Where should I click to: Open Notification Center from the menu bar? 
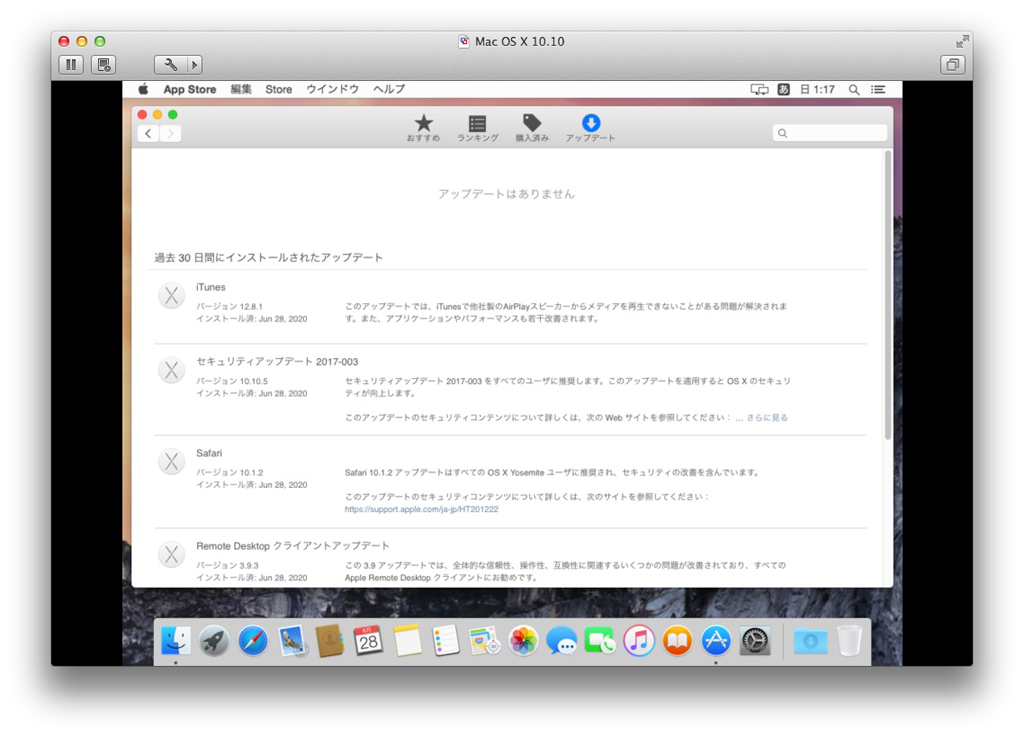[878, 89]
